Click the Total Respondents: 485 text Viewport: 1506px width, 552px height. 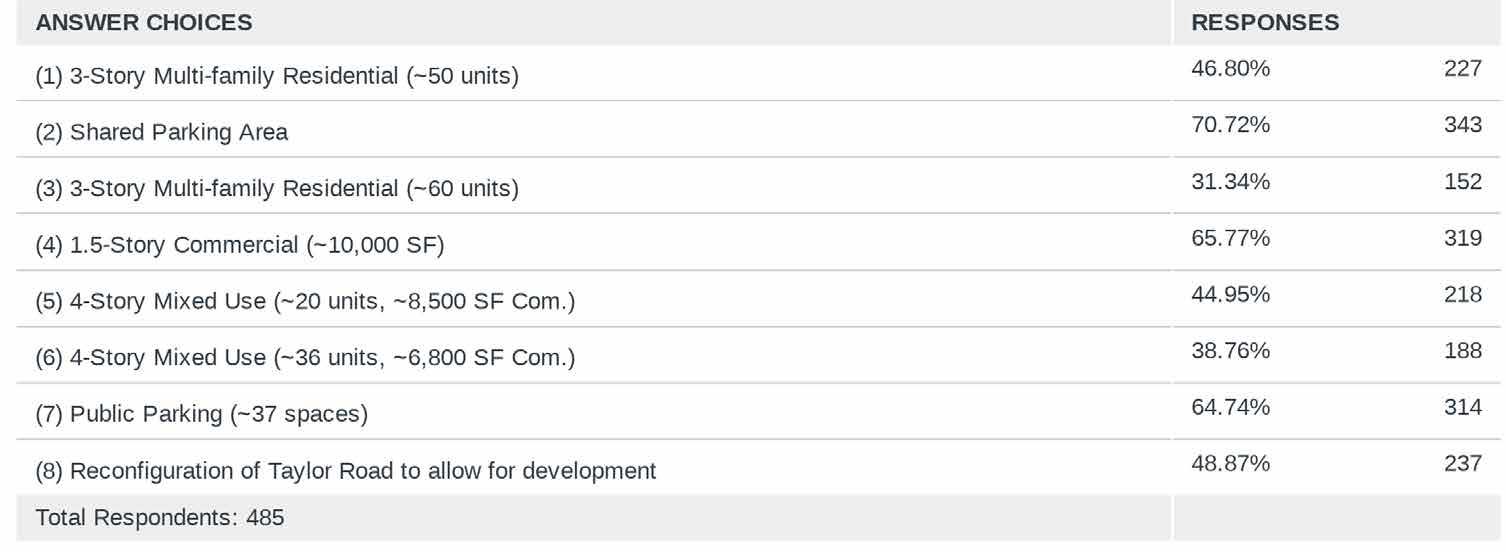coord(160,518)
